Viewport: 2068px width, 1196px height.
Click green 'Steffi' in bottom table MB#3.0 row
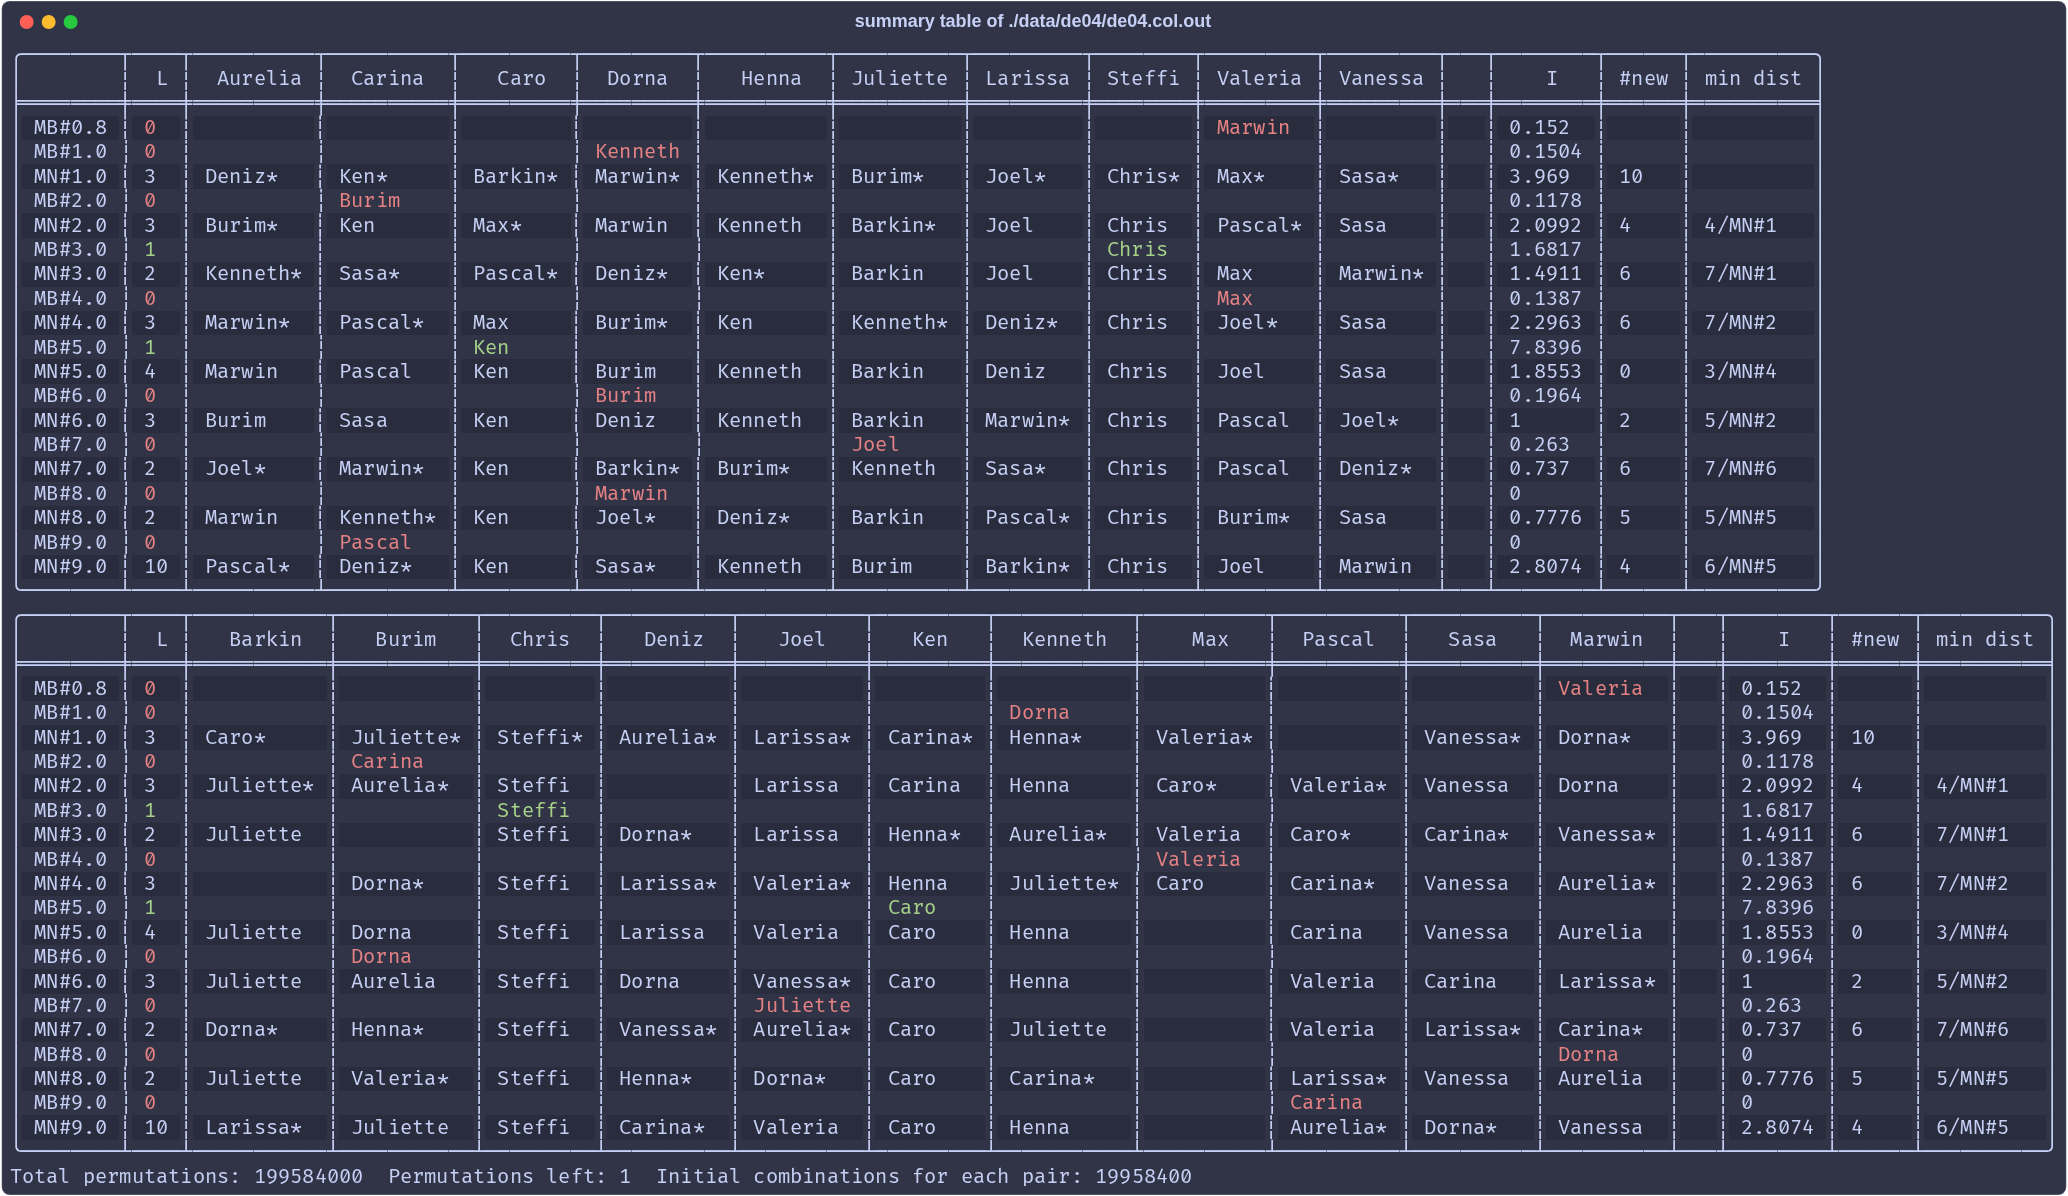point(533,810)
